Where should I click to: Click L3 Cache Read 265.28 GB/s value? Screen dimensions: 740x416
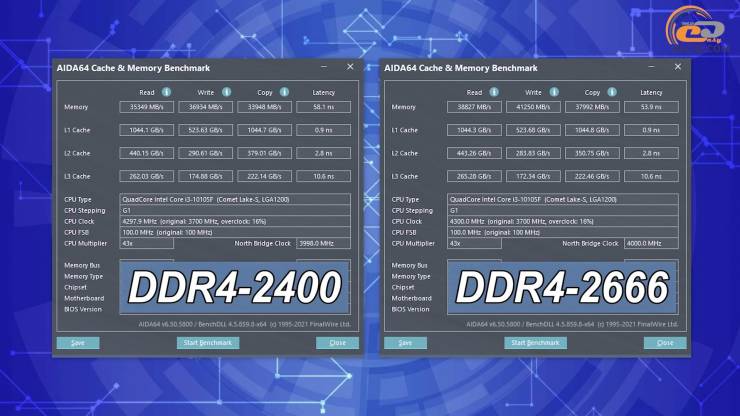pyautogui.click(x=474, y=177)
